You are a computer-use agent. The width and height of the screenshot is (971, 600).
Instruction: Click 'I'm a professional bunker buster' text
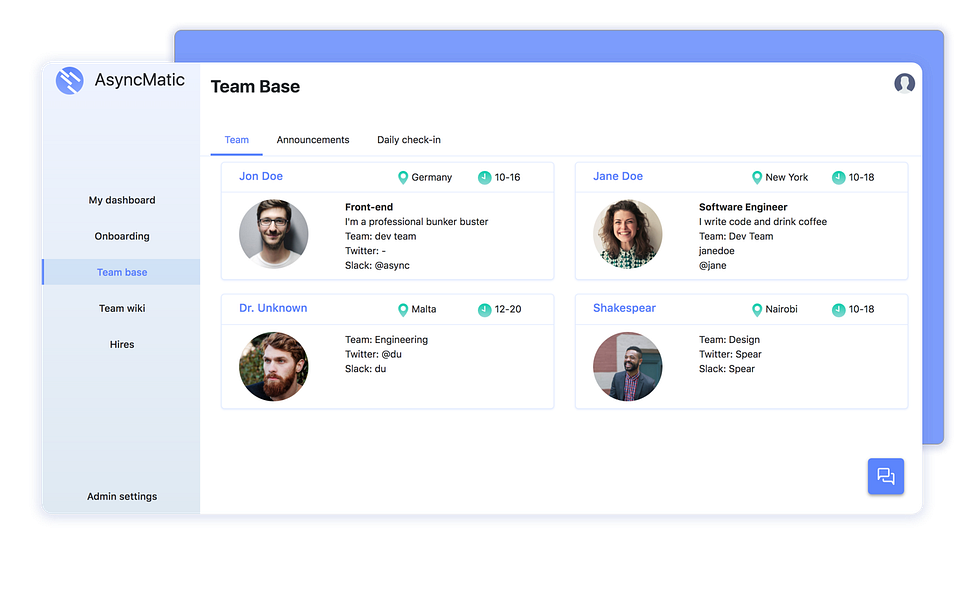417,222
